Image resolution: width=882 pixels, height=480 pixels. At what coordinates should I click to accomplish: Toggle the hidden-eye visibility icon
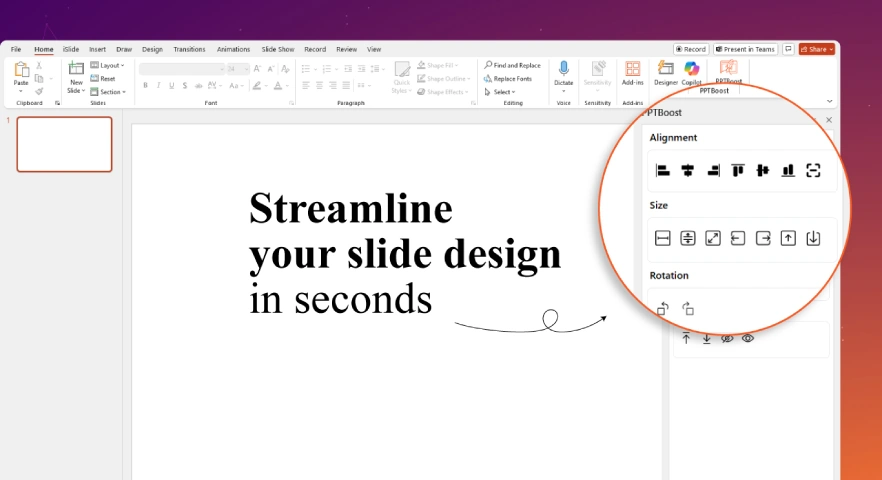coord(727,338)
